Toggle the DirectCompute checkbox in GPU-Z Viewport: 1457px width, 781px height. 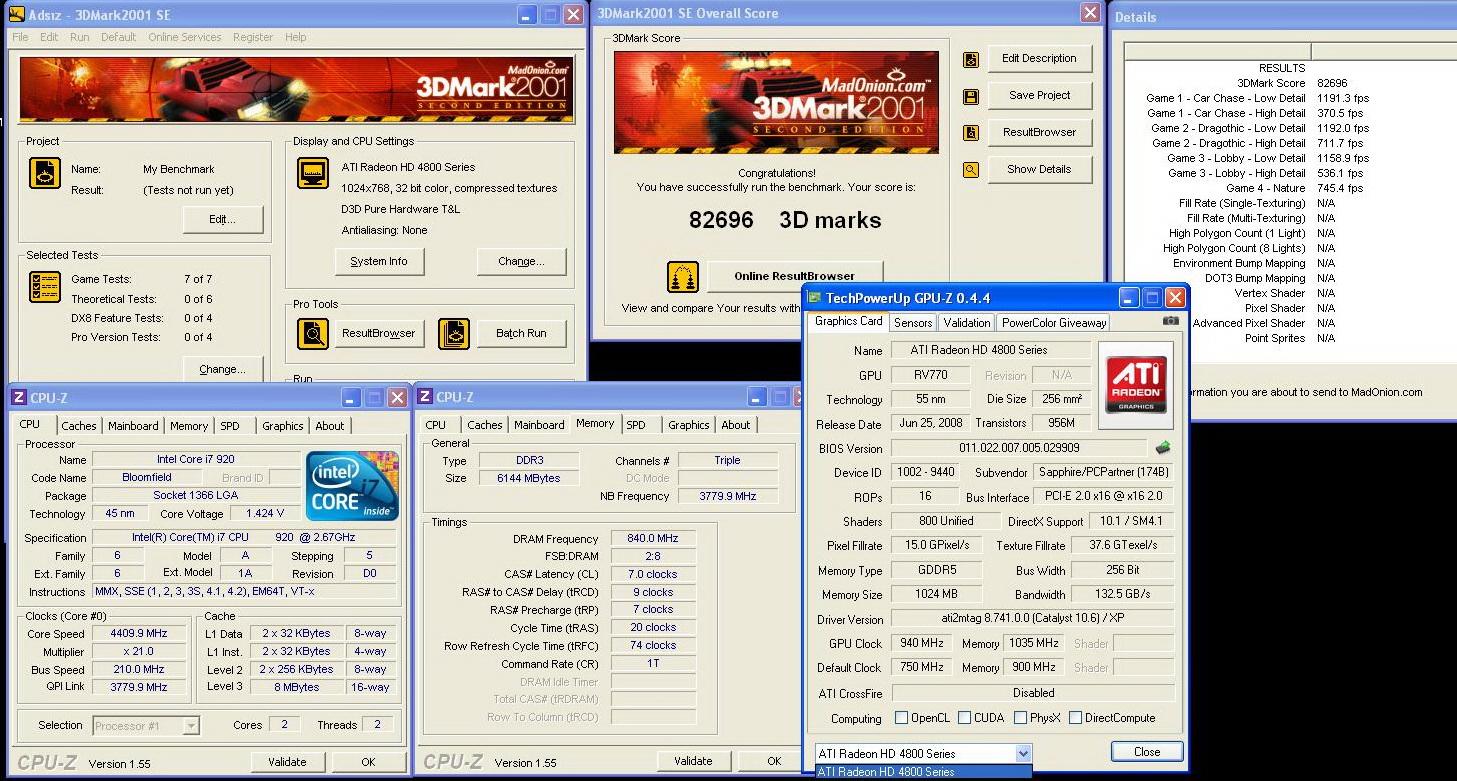(x=1076, y=718)
